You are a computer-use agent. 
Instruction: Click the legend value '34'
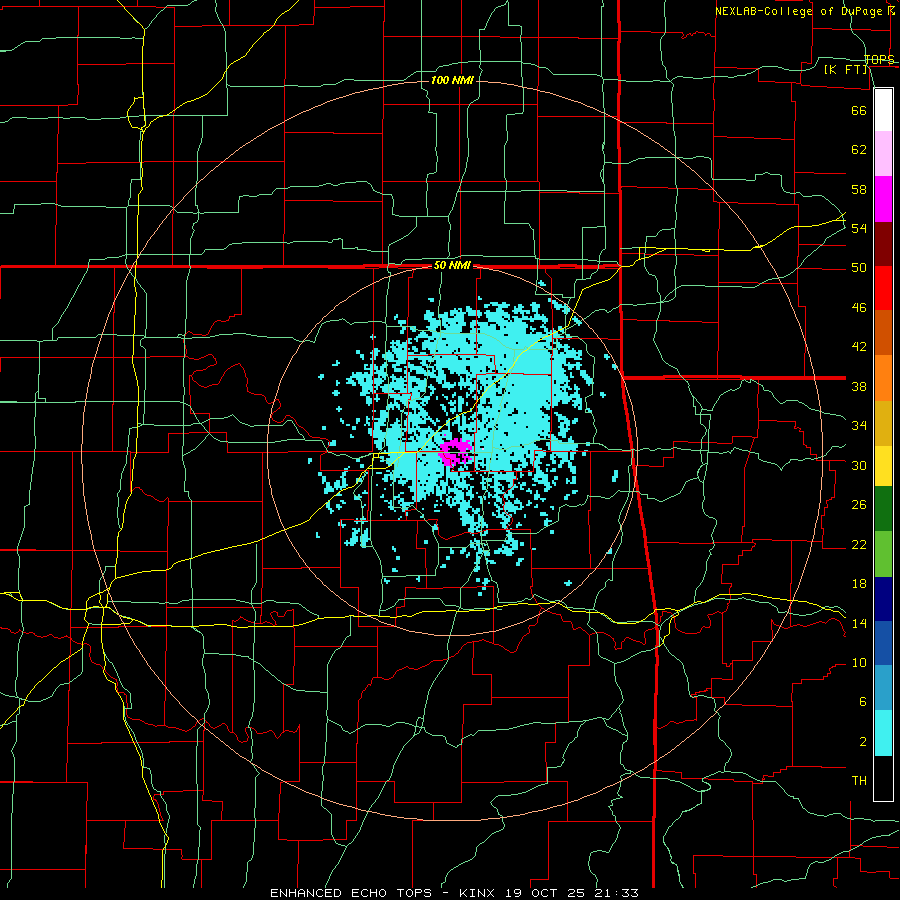(x=859, y=426)
